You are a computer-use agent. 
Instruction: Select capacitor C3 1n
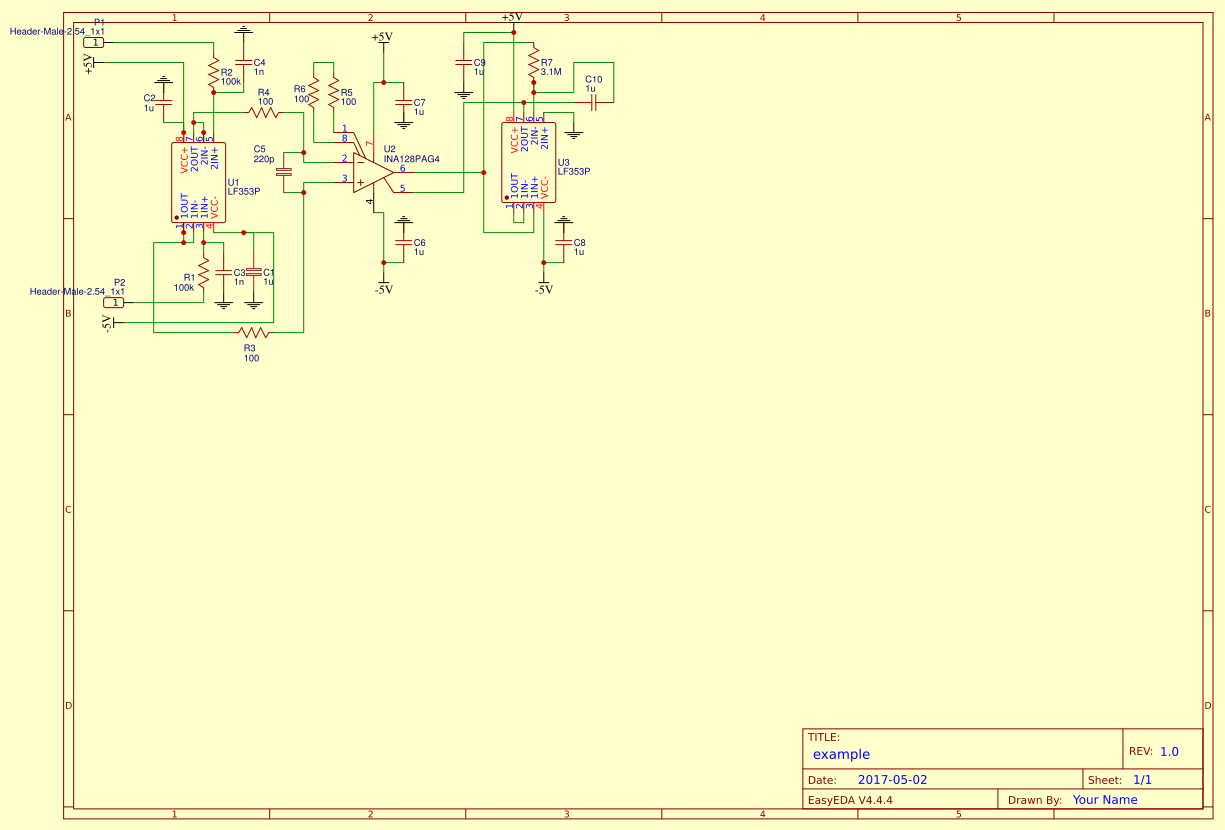(x=223, y=272)
